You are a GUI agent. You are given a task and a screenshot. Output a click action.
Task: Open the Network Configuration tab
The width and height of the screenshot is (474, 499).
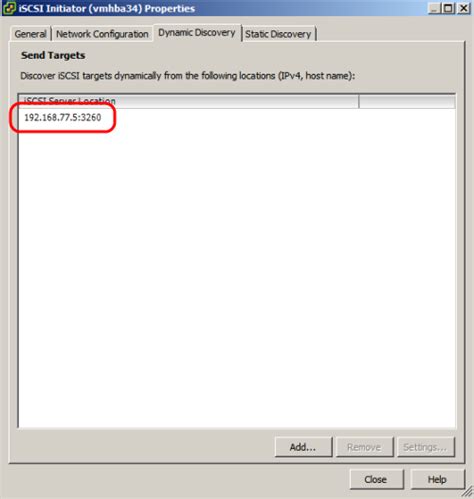click(102, 34)
